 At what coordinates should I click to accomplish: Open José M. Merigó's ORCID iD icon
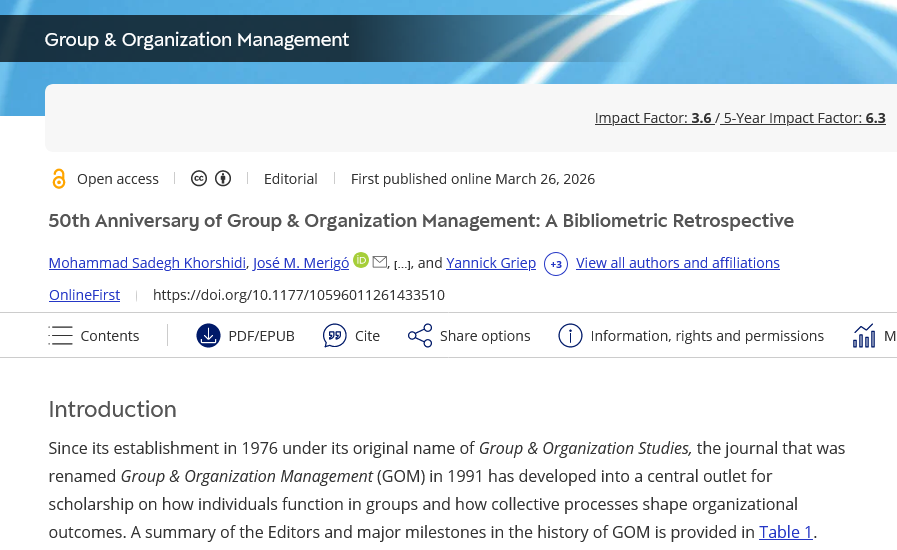[x=360, y=260]
